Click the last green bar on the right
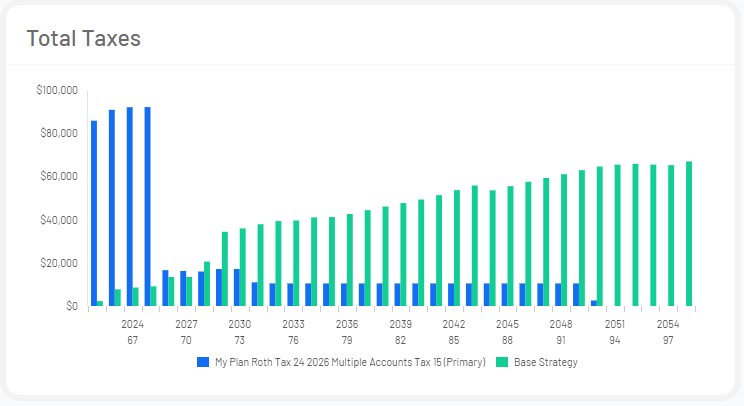The width and height of the screenshot is (744, 406). tap(689, 234)
